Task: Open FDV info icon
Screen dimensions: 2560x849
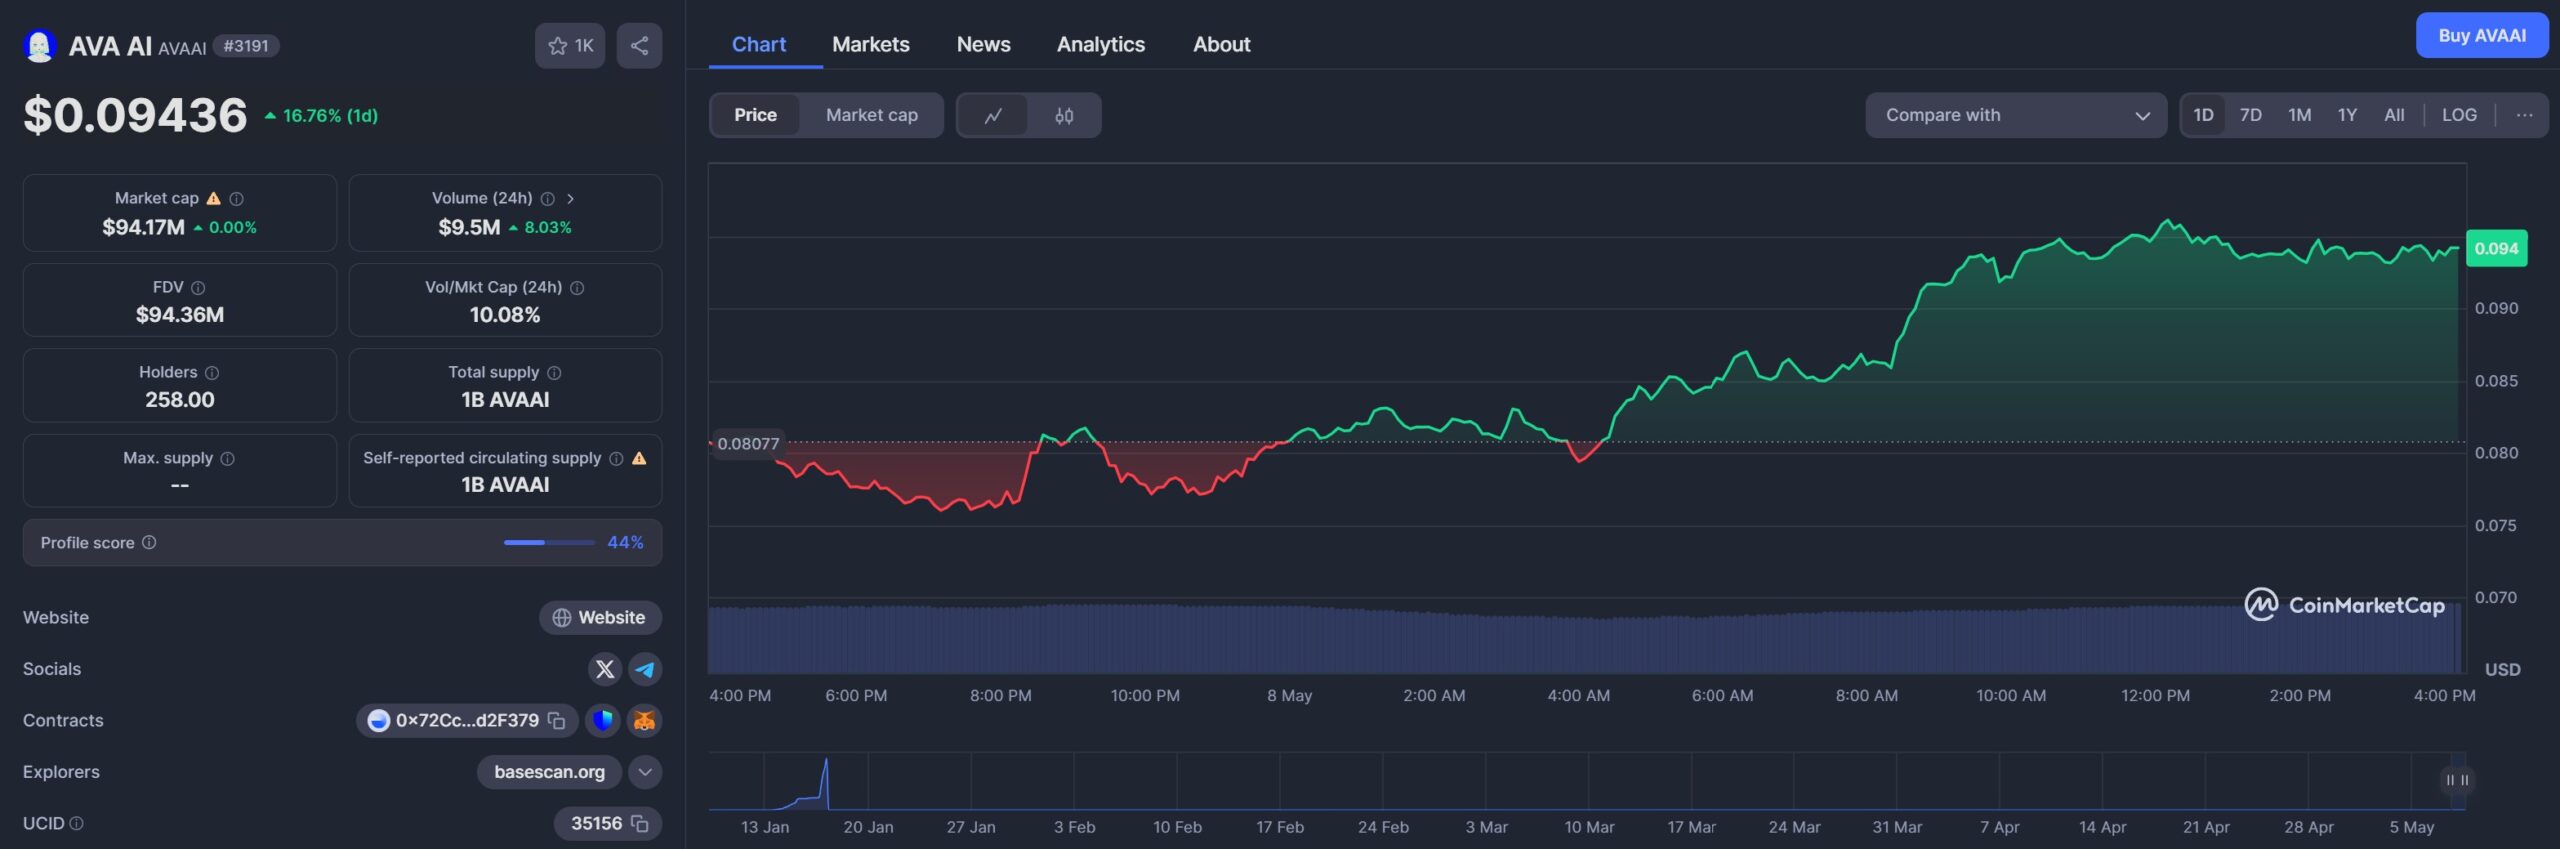Action: pyautogui.click(x=198, y=288)
